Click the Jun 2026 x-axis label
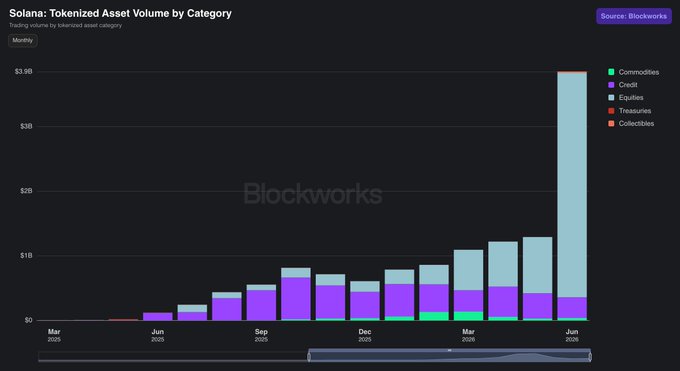This screenshot has width=680, height=371. tap(572, 335)
